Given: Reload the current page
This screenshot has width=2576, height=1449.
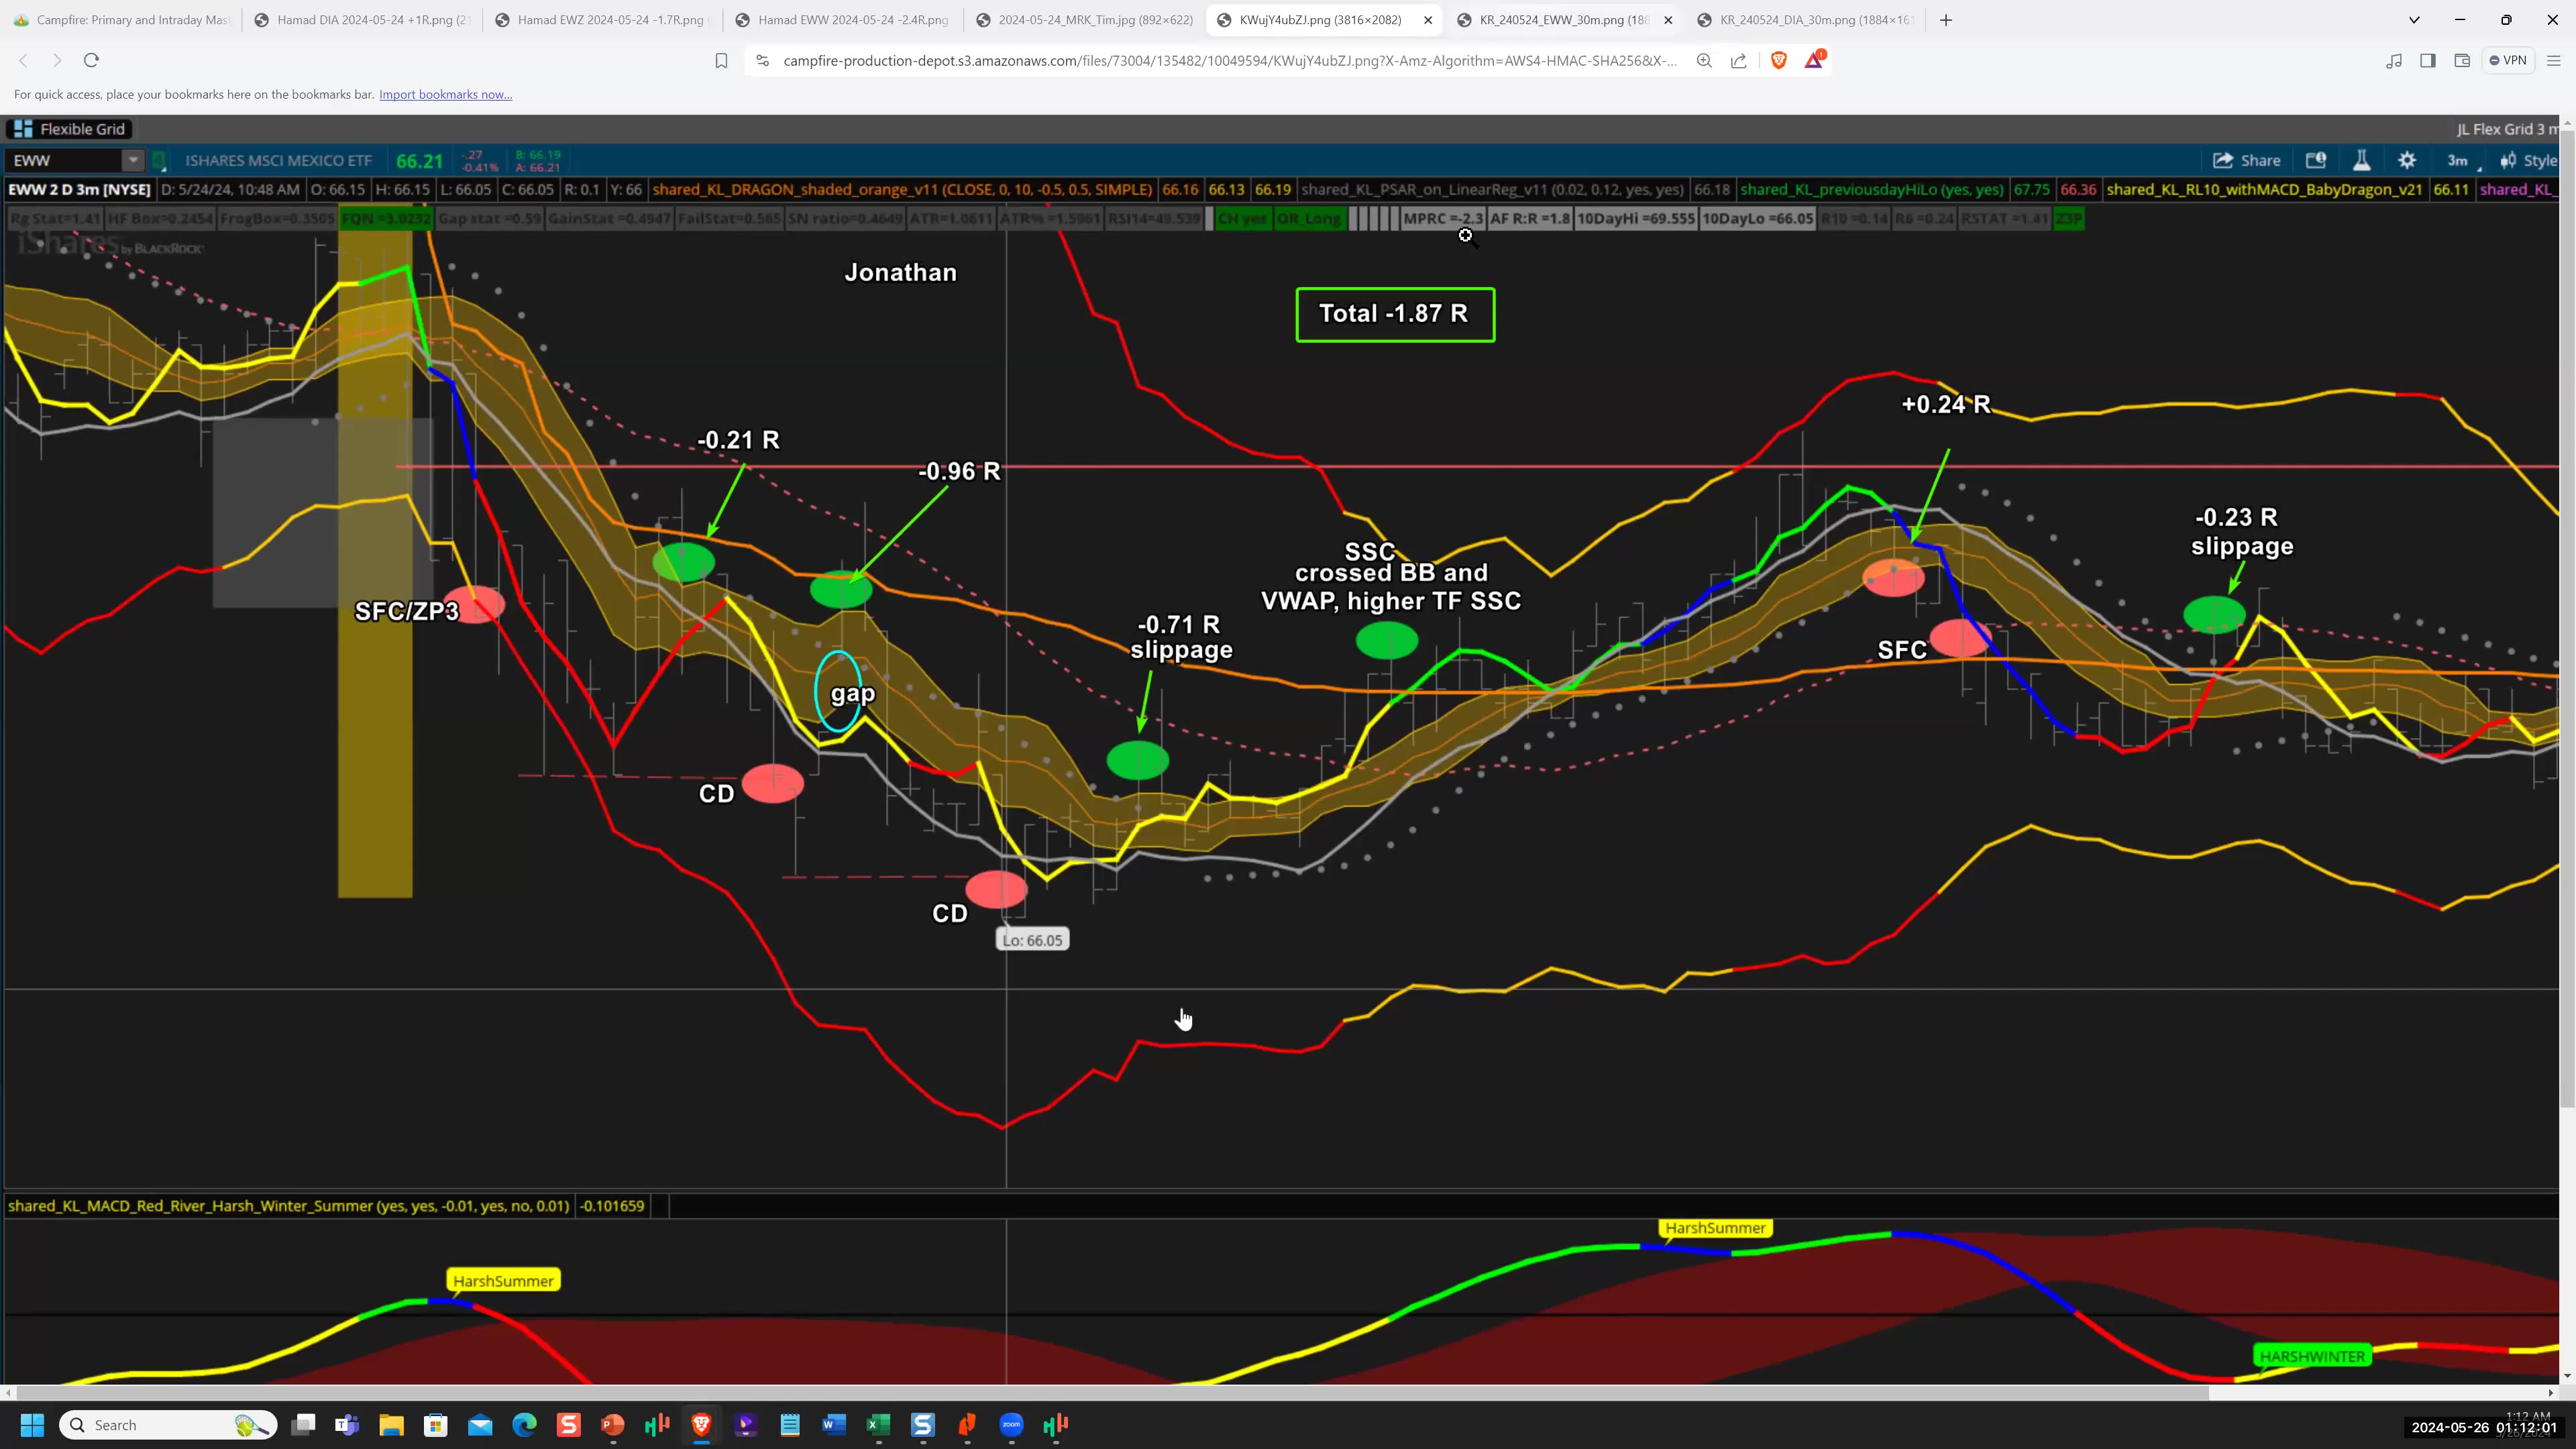Looking at the screenshot, I should click(x=91, y=61).
